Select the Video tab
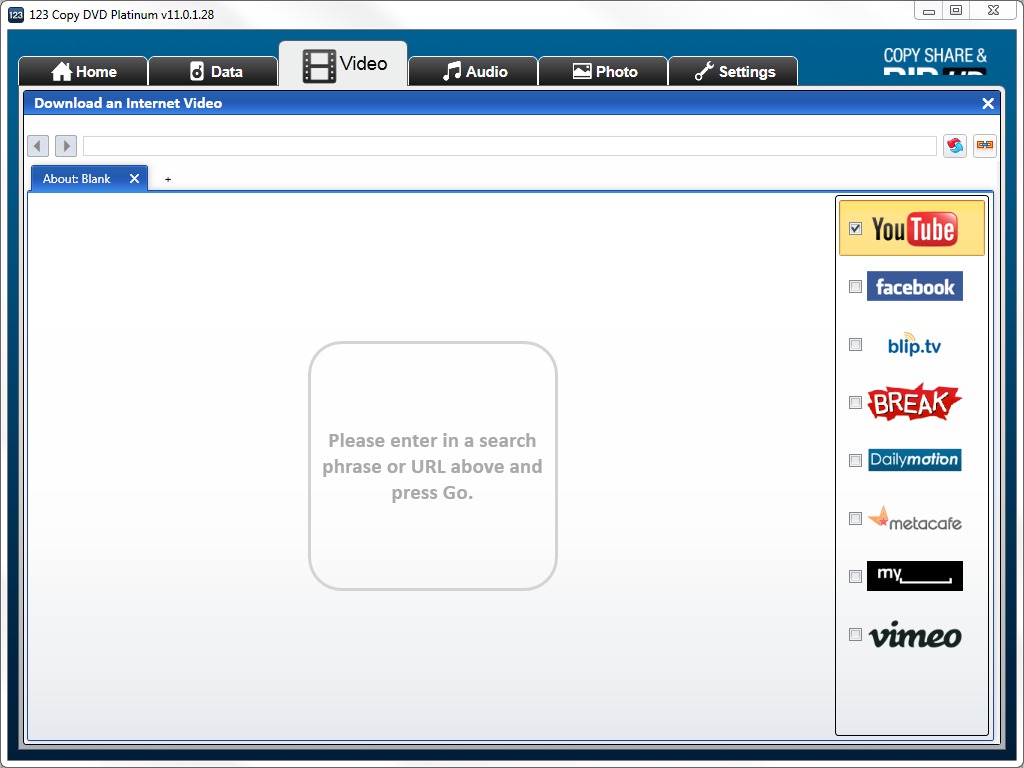The height and width of the screenshot is (768, 1024). tap(344, 64)
